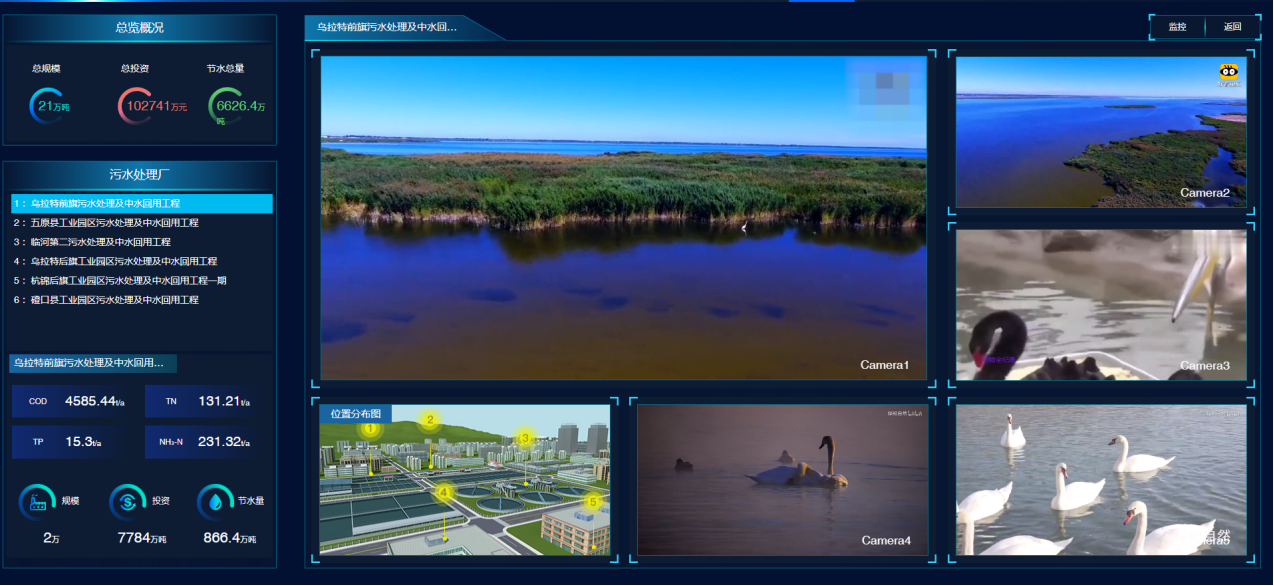Screen dimensions: 1274x586
Task: Open the Camera2 video feed
Action: coord(1101,132)
